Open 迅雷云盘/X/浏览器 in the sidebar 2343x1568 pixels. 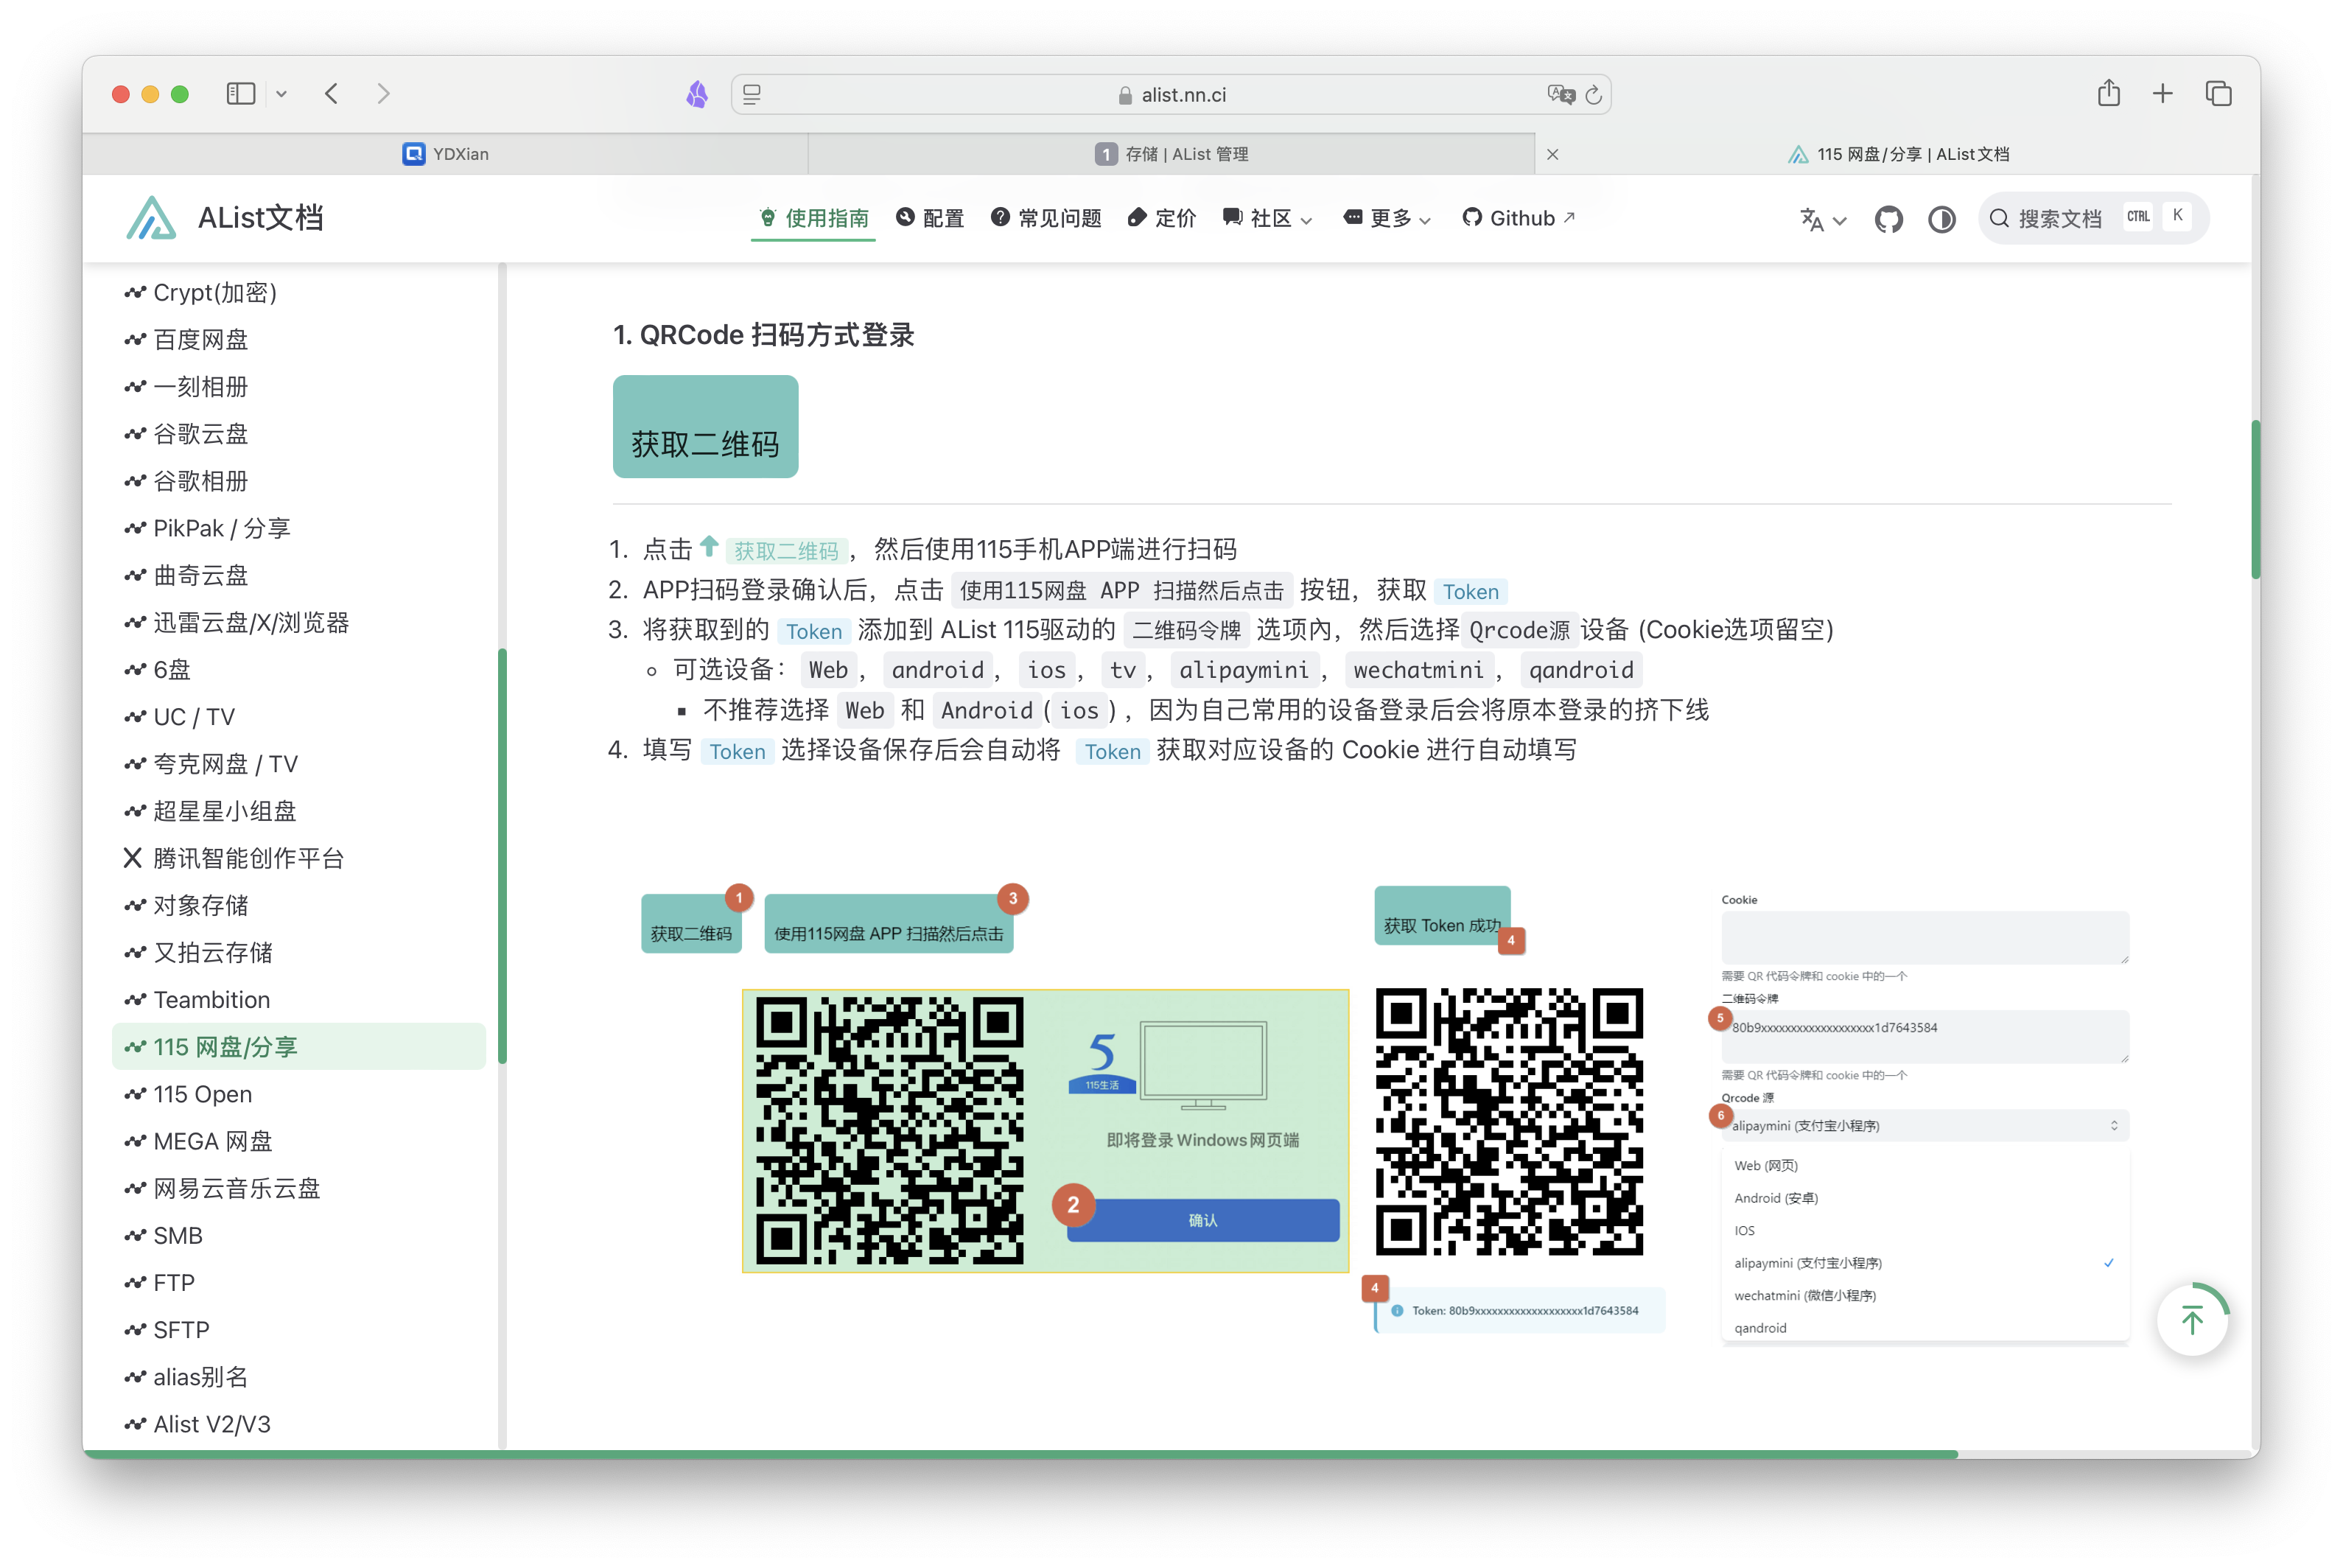click(x=298, y=622)
